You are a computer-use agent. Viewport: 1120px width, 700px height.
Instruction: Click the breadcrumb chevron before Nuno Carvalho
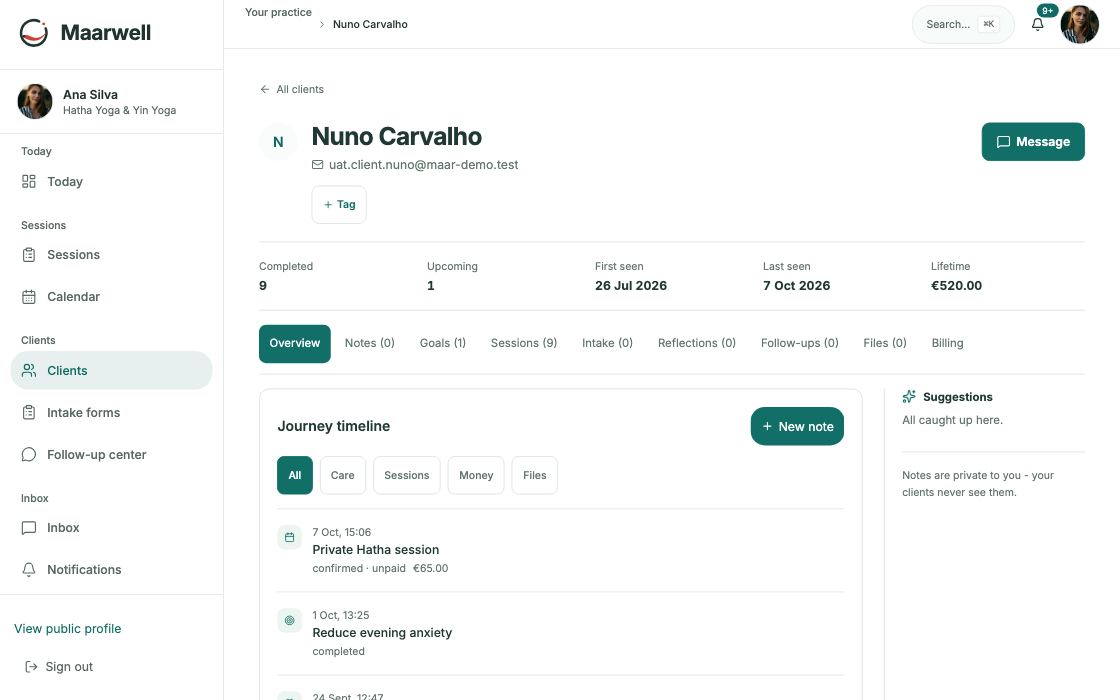click(322, 24)
